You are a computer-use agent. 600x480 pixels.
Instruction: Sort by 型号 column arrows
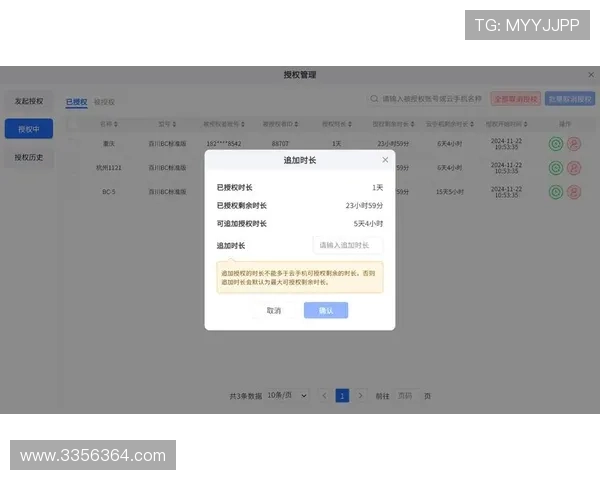coord(174,124)
